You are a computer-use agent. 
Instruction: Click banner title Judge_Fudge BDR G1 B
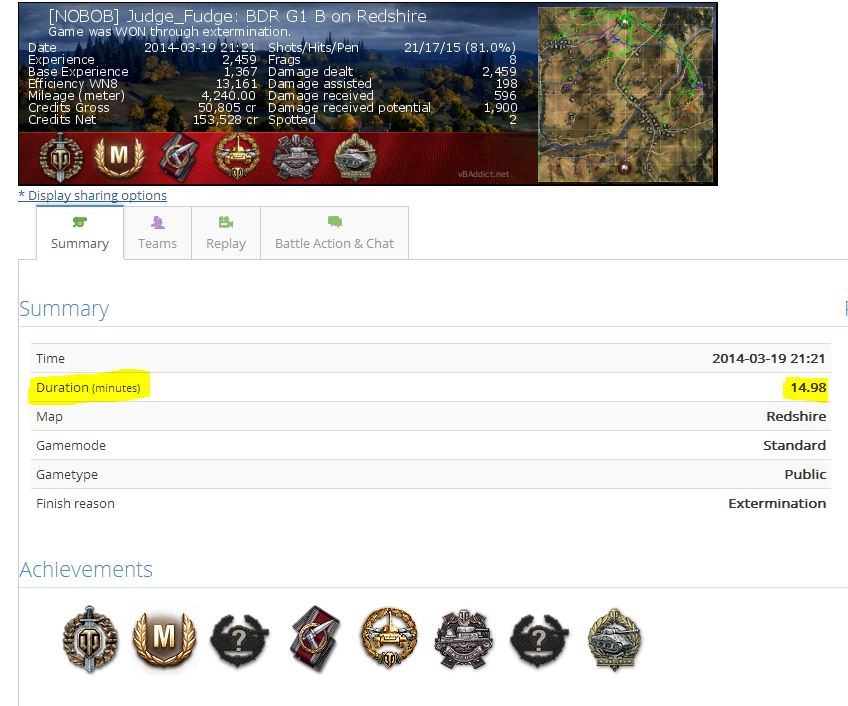(x=237, y=16)
